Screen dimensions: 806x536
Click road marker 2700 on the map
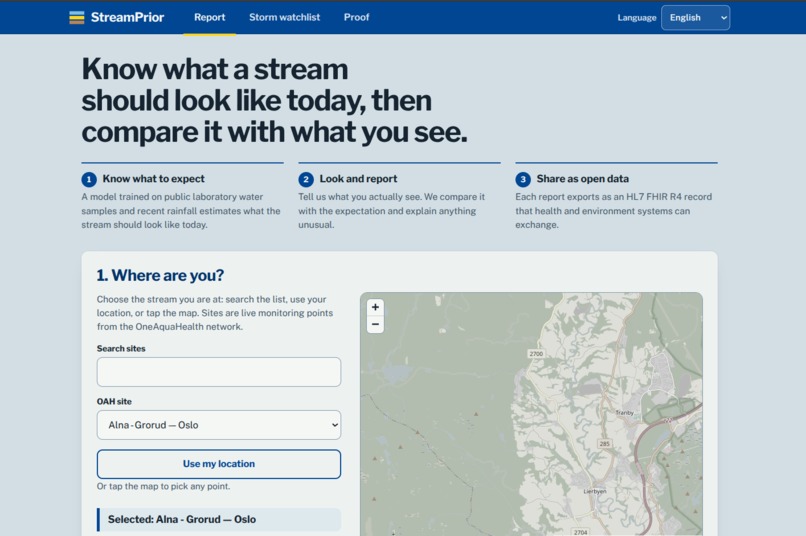click(536, 354)
